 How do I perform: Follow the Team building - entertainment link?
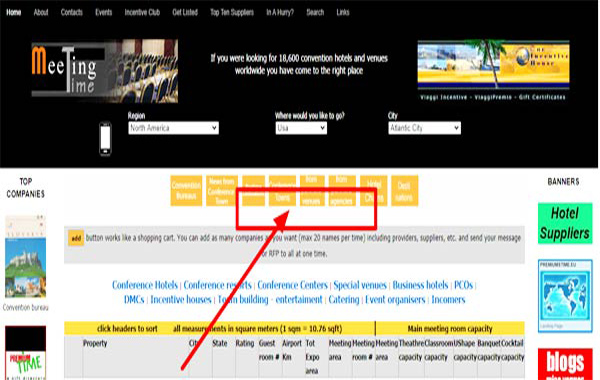270,300
